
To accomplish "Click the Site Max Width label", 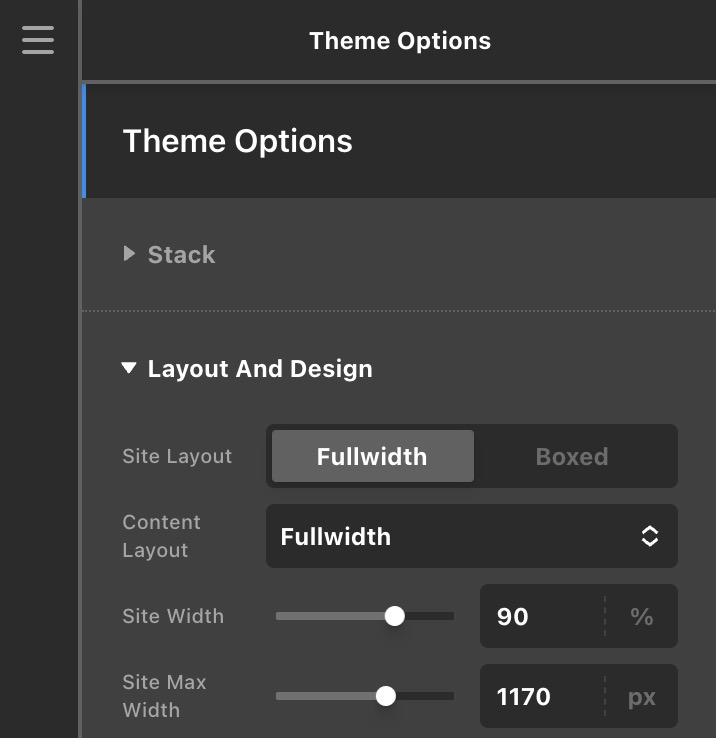I will tap(164, 696).
